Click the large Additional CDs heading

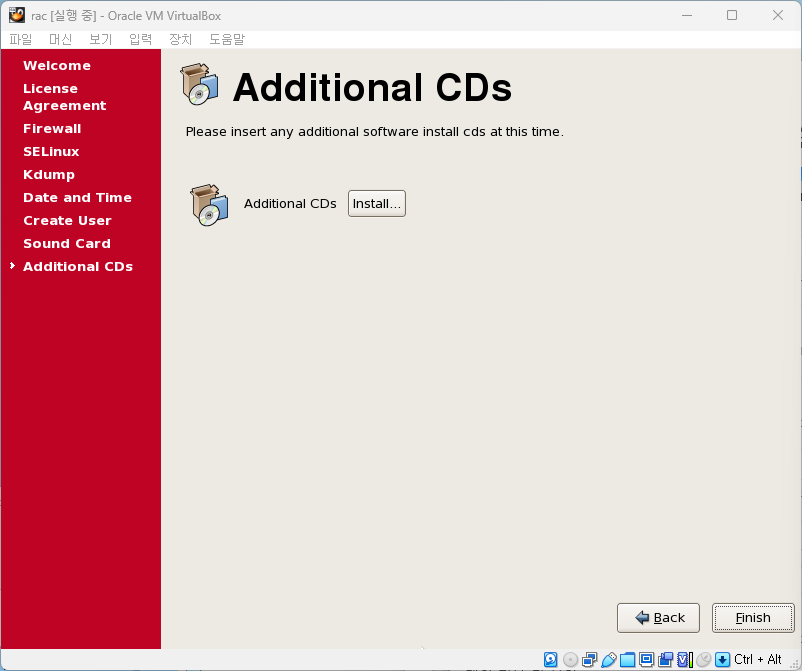click(x=372, y=87)
